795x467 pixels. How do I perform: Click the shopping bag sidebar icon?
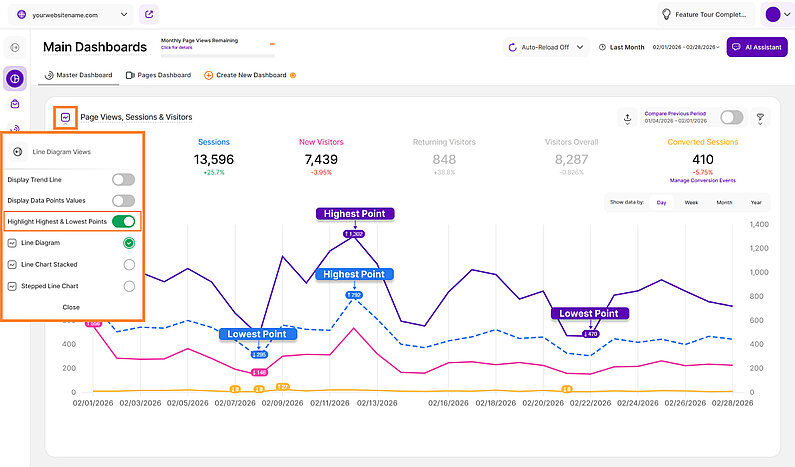click(x=15, y=103)
